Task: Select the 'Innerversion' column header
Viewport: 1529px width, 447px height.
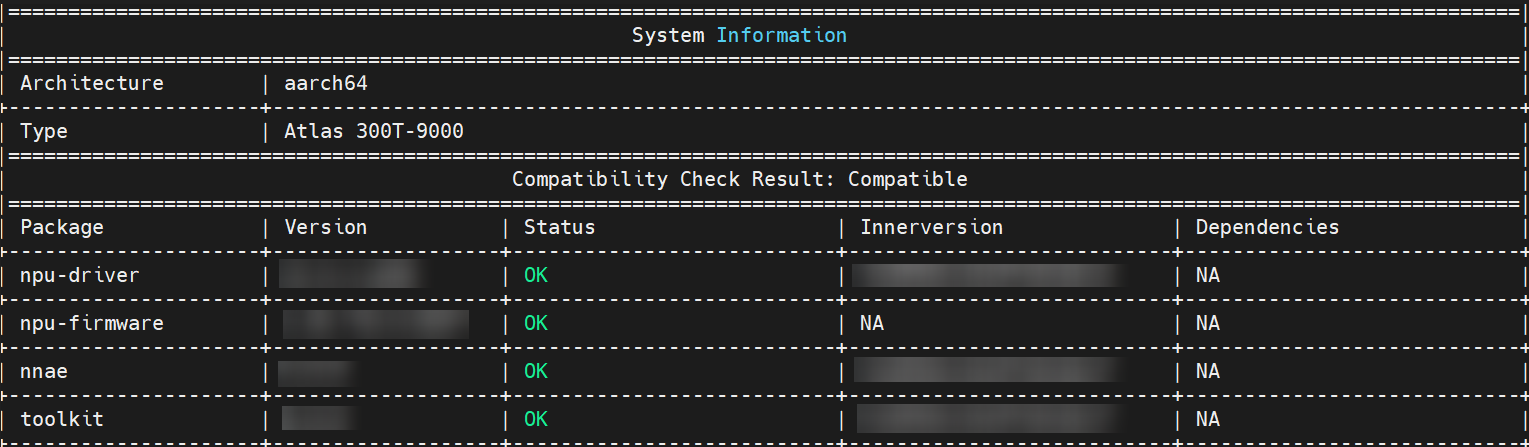Action: tap(932, 227)
